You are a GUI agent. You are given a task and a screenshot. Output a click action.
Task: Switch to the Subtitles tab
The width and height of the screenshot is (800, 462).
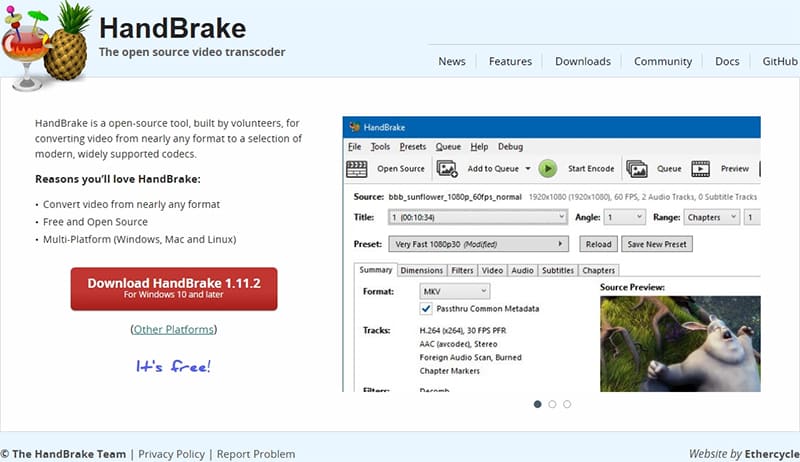coord(558,270)
